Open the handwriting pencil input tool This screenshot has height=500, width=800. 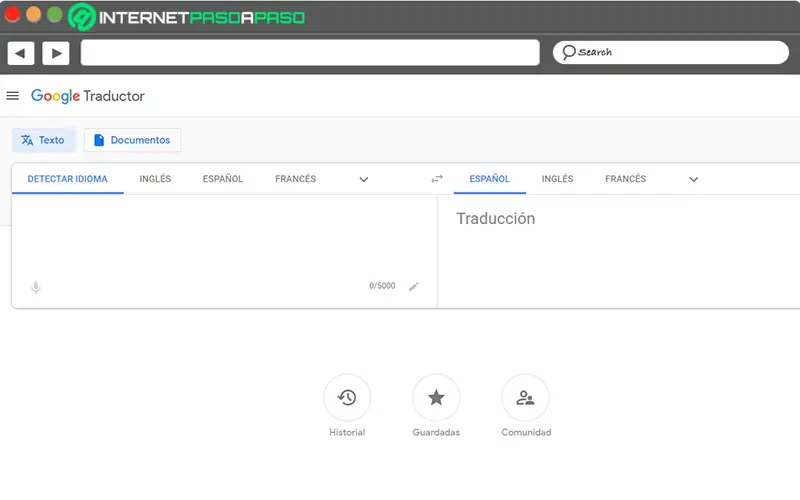pyautogui.click(x=414, y=286)
